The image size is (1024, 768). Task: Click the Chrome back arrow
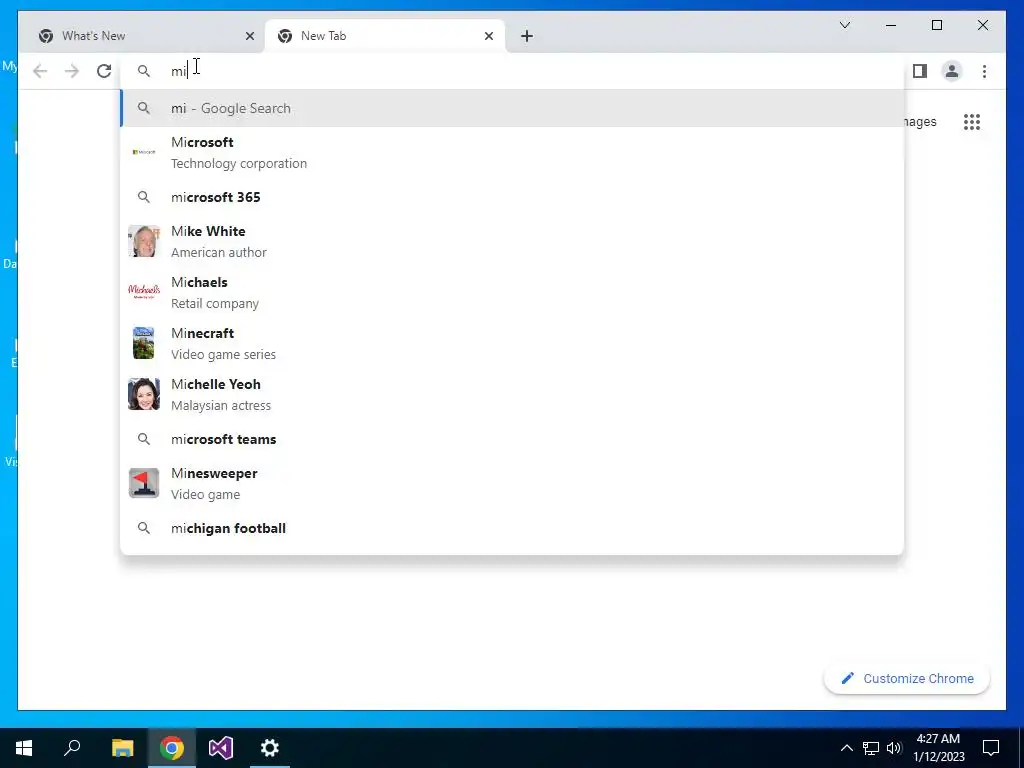40,71
